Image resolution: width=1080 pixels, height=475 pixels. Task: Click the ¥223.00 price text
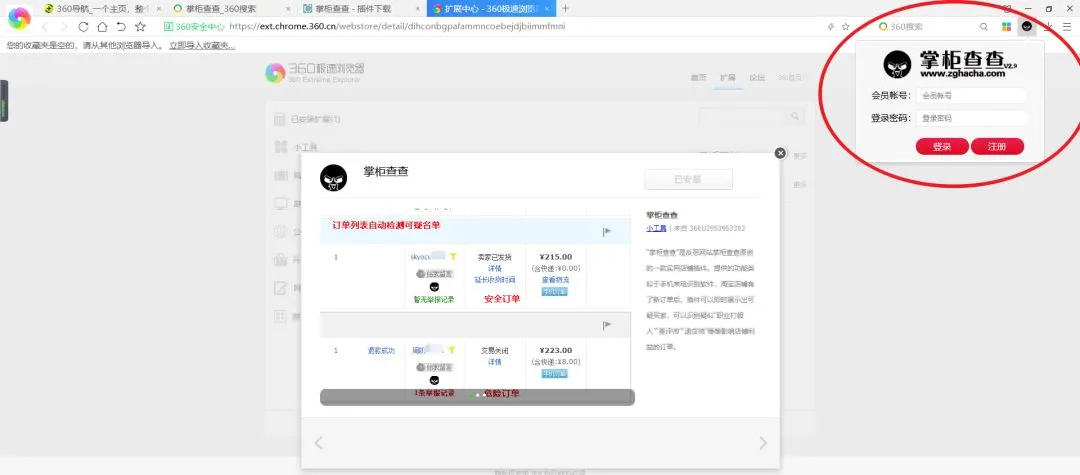tap(555, 350)
